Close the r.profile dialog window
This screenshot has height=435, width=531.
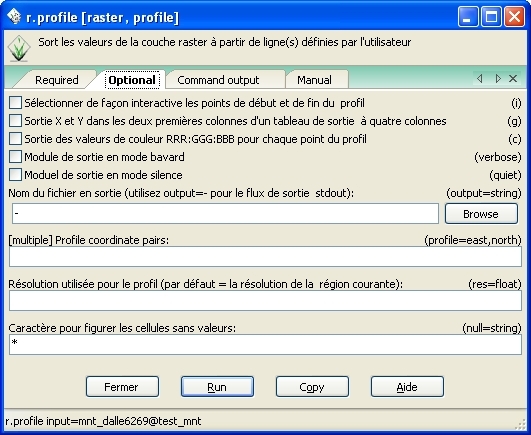[x=514, y=17]
